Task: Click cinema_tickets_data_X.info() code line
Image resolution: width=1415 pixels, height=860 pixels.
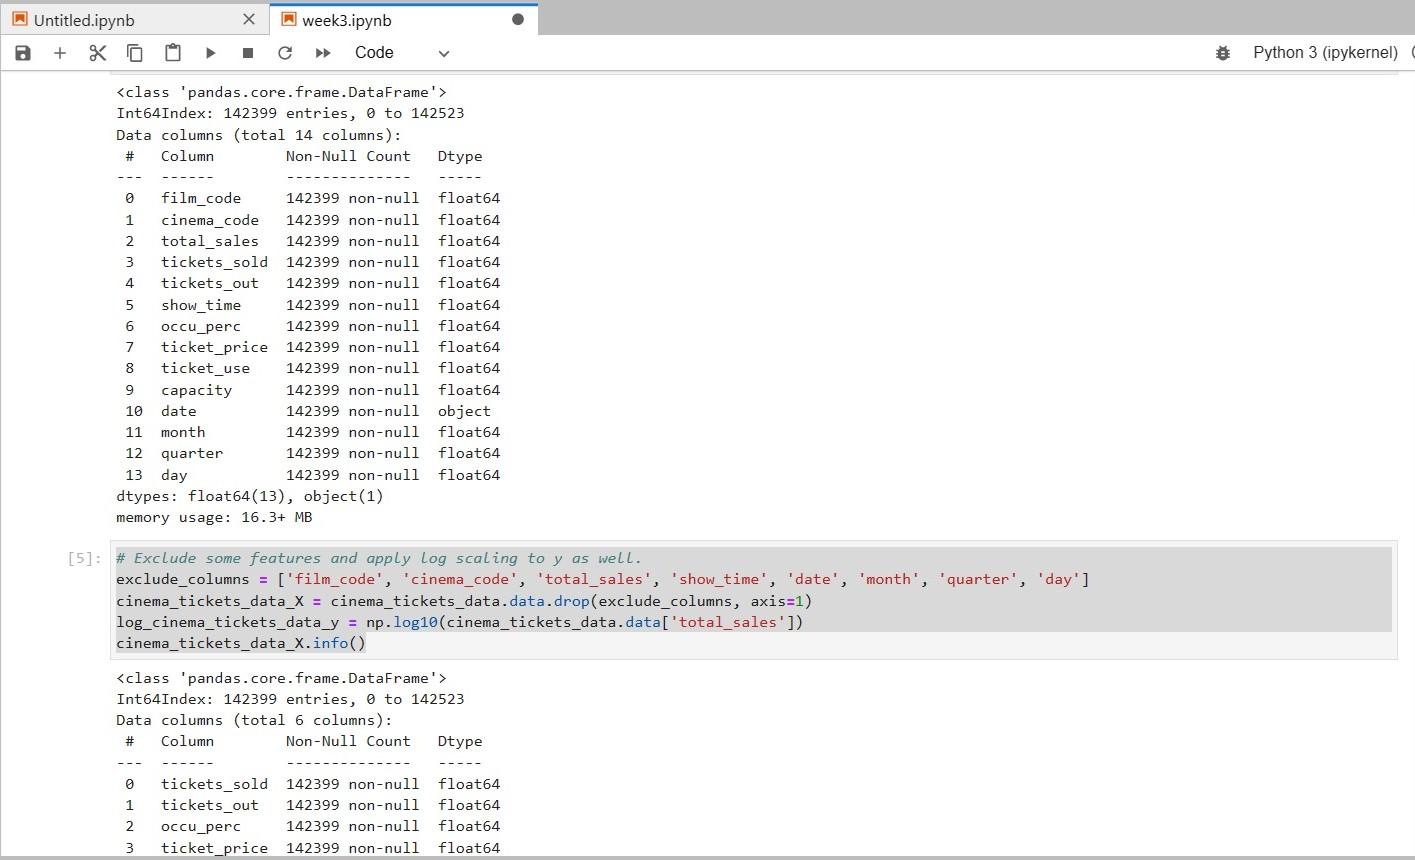Action: [x=241, y=643]
